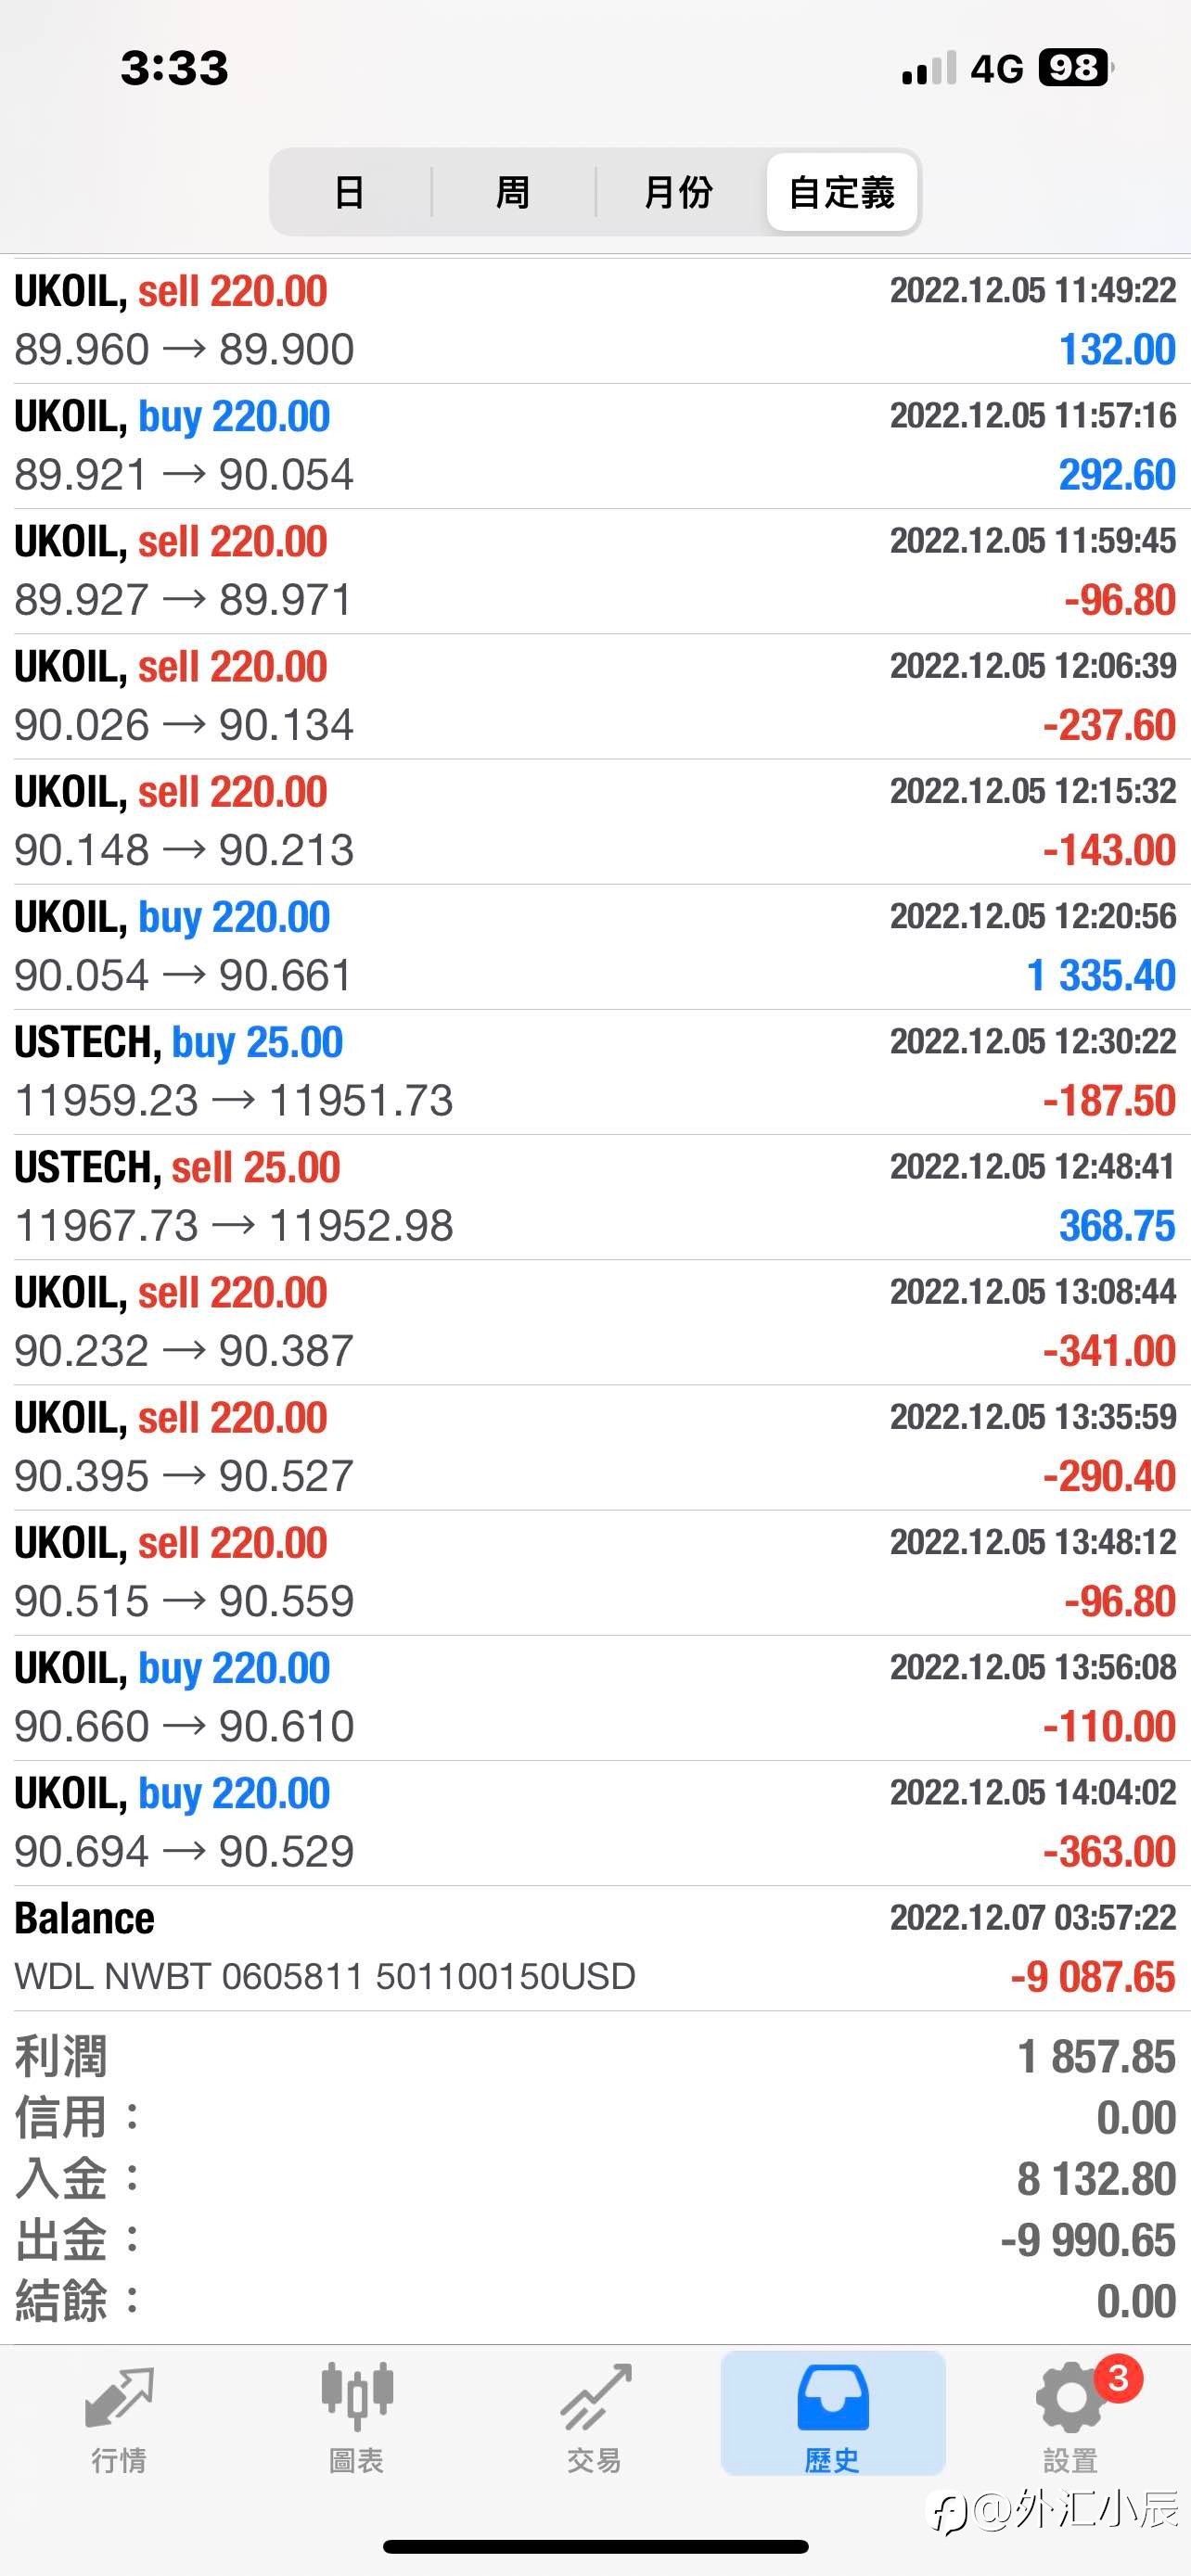The image size is (1191, 2576).
Task: Switch to the 周 week period
Action: [x=513, y=192]
